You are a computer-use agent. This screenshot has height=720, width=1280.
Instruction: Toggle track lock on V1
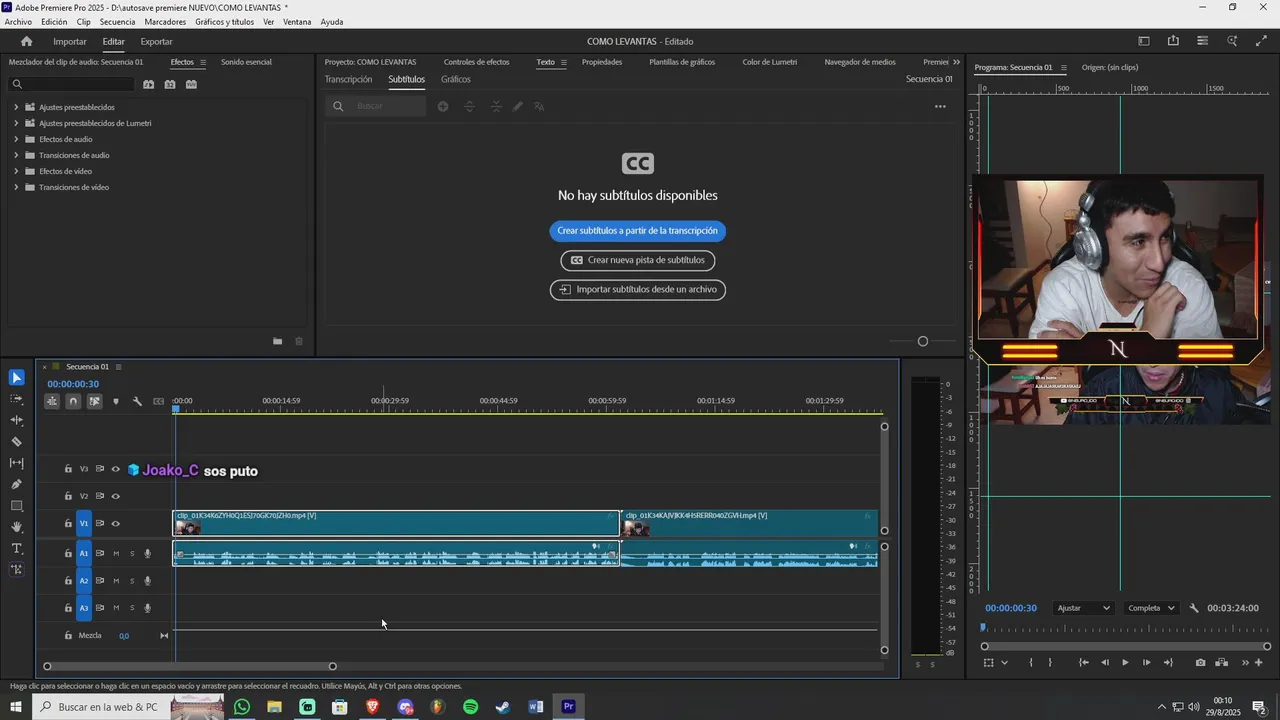tap(68, 523)
